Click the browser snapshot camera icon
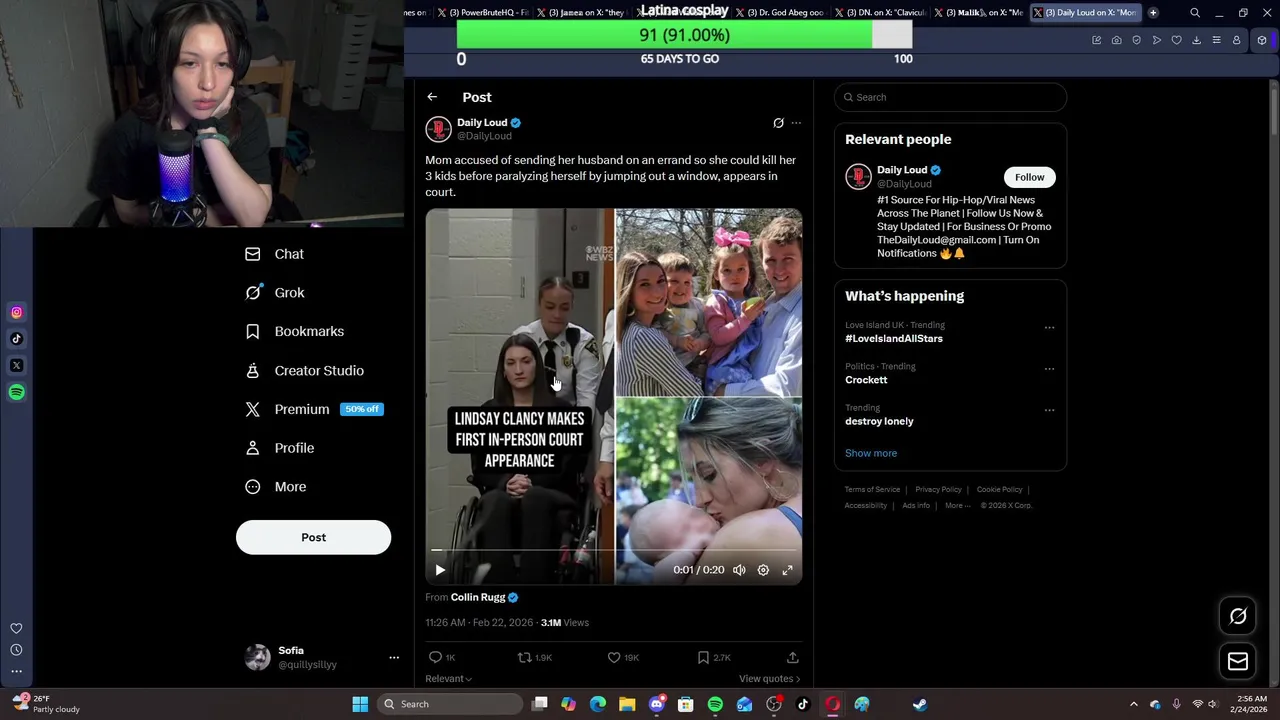 click(1116, 40)
